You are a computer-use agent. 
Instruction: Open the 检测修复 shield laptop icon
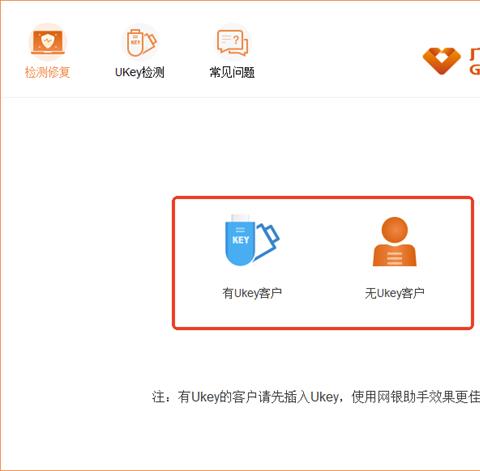coord(48,42)
